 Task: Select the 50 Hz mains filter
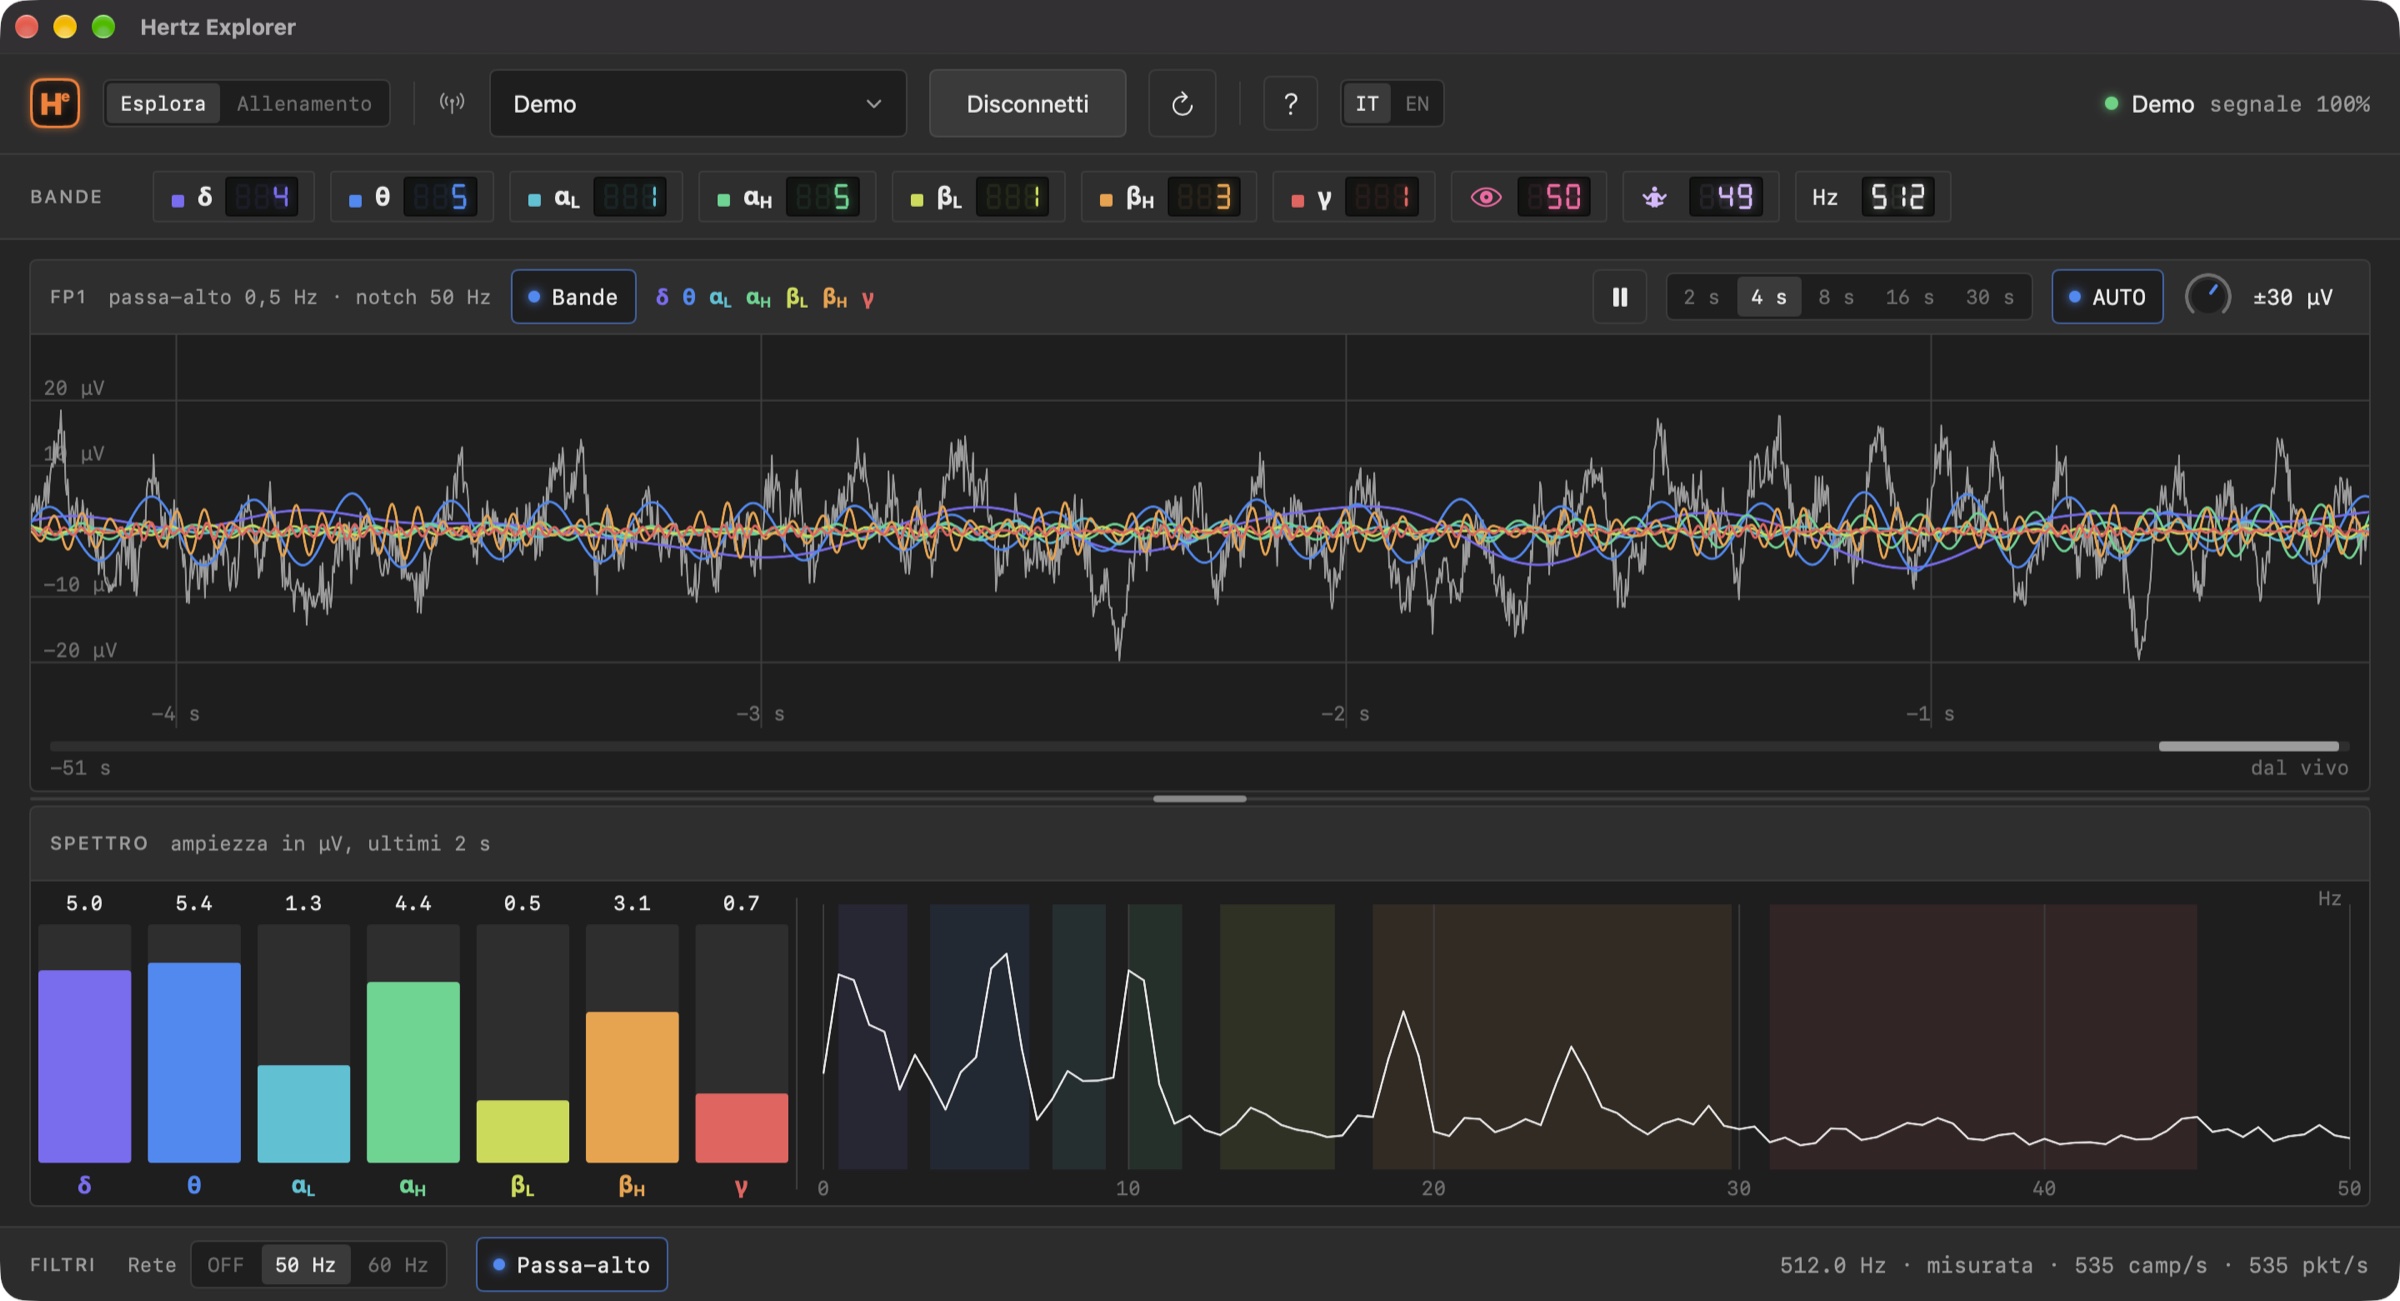coord(306,1265)
